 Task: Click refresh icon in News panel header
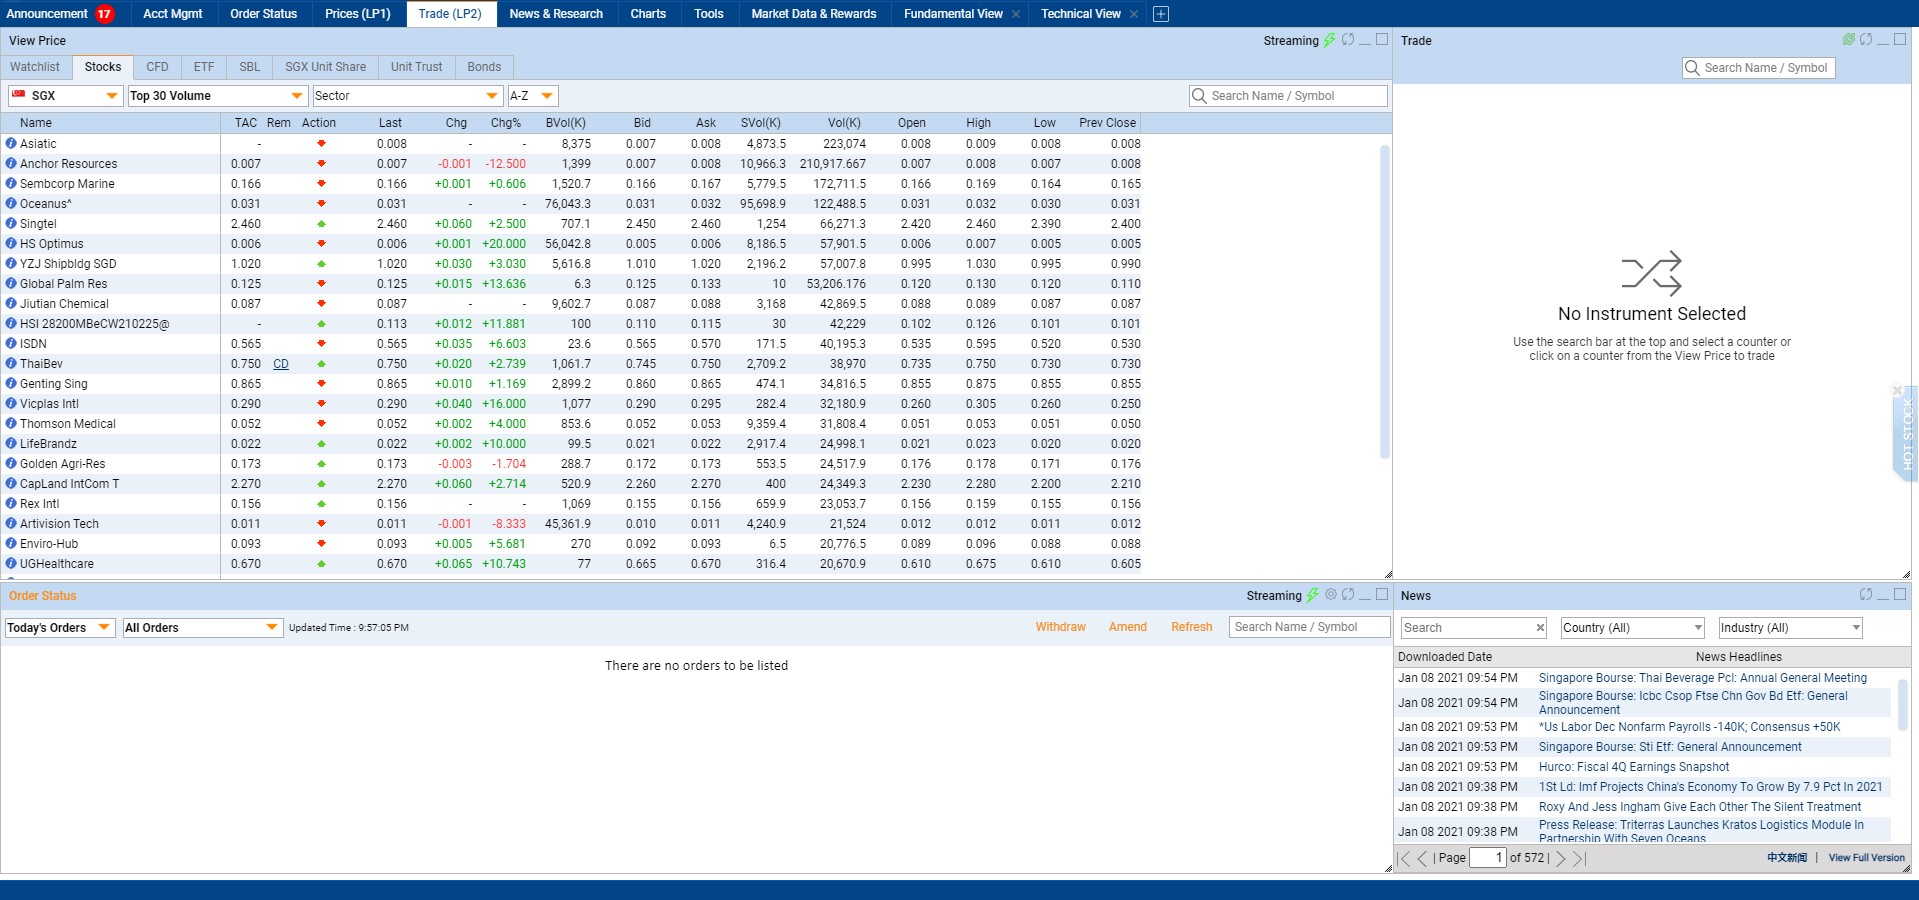1865,595
